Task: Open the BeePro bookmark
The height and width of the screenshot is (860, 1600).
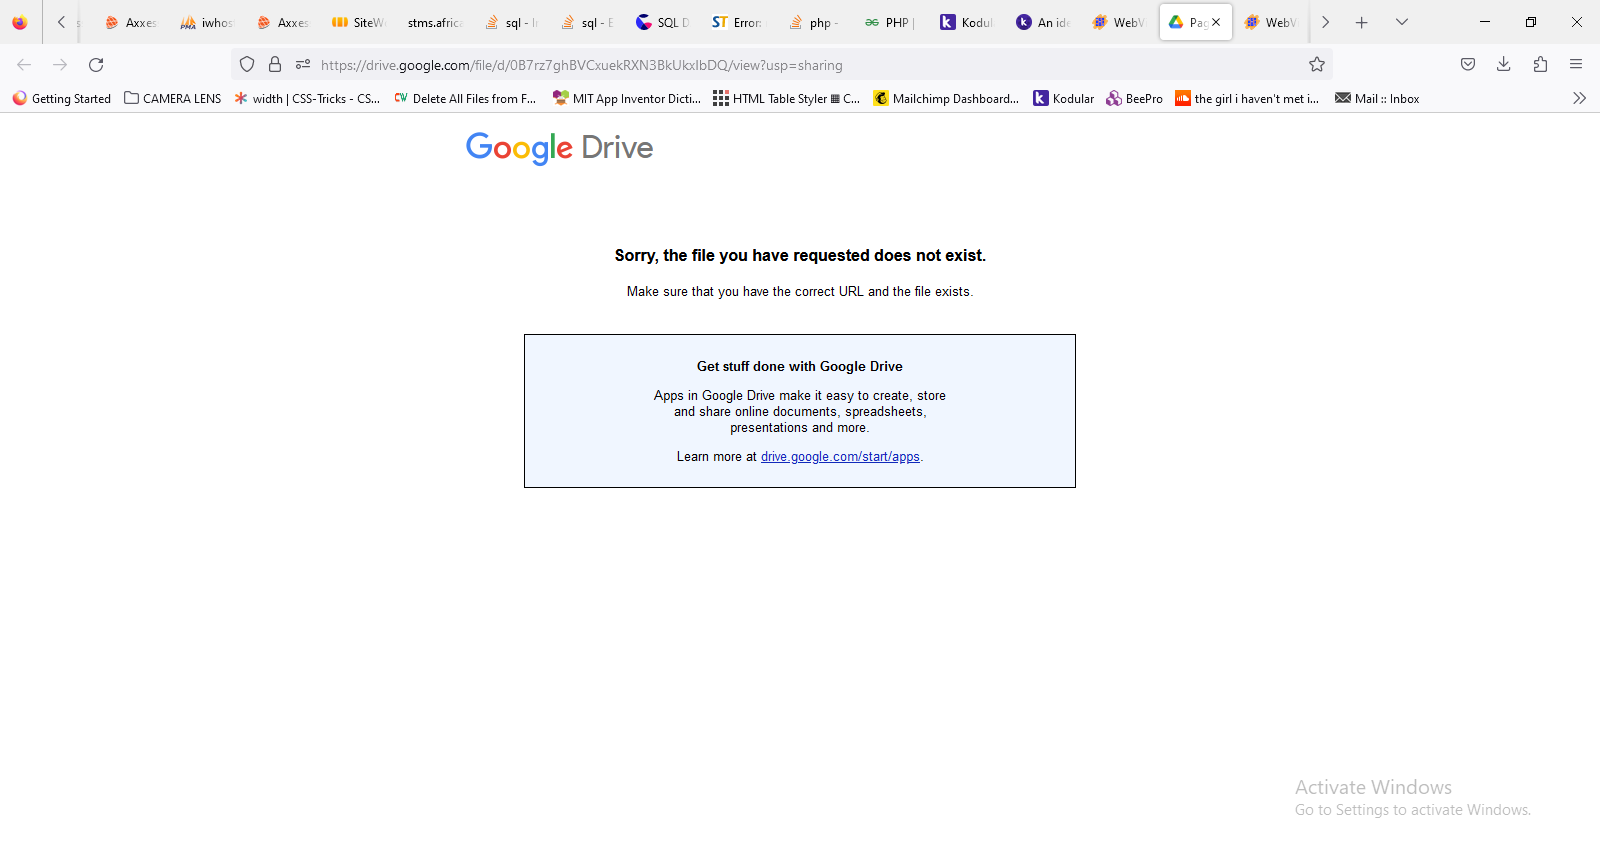Action: 1135,98
